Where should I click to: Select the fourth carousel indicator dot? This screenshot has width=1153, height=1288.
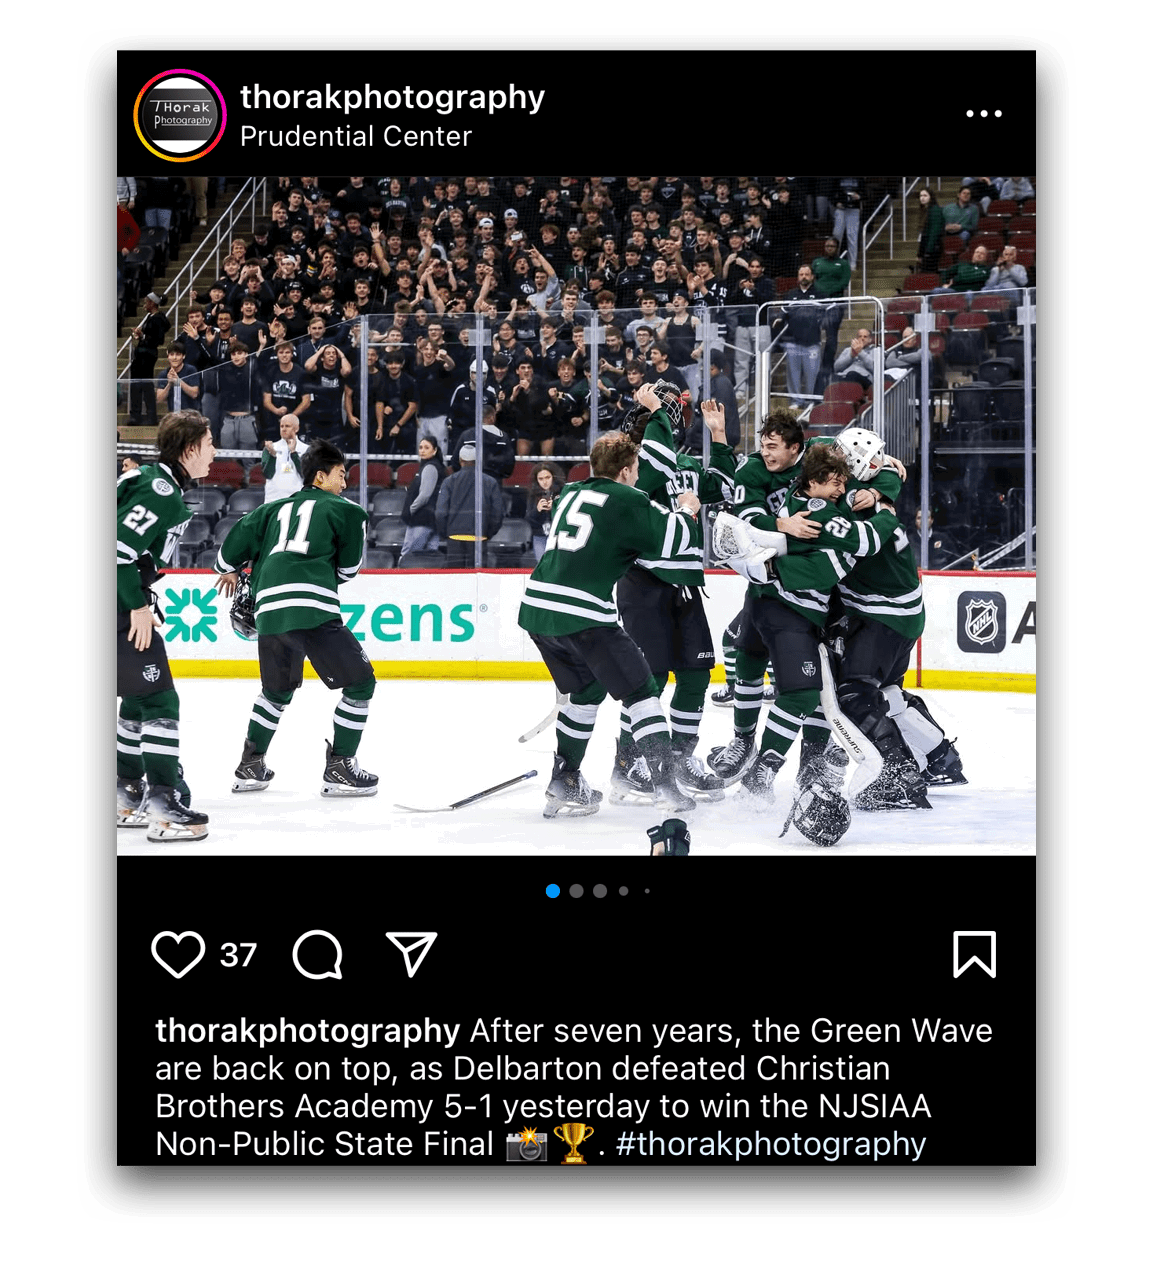(624, 891)
